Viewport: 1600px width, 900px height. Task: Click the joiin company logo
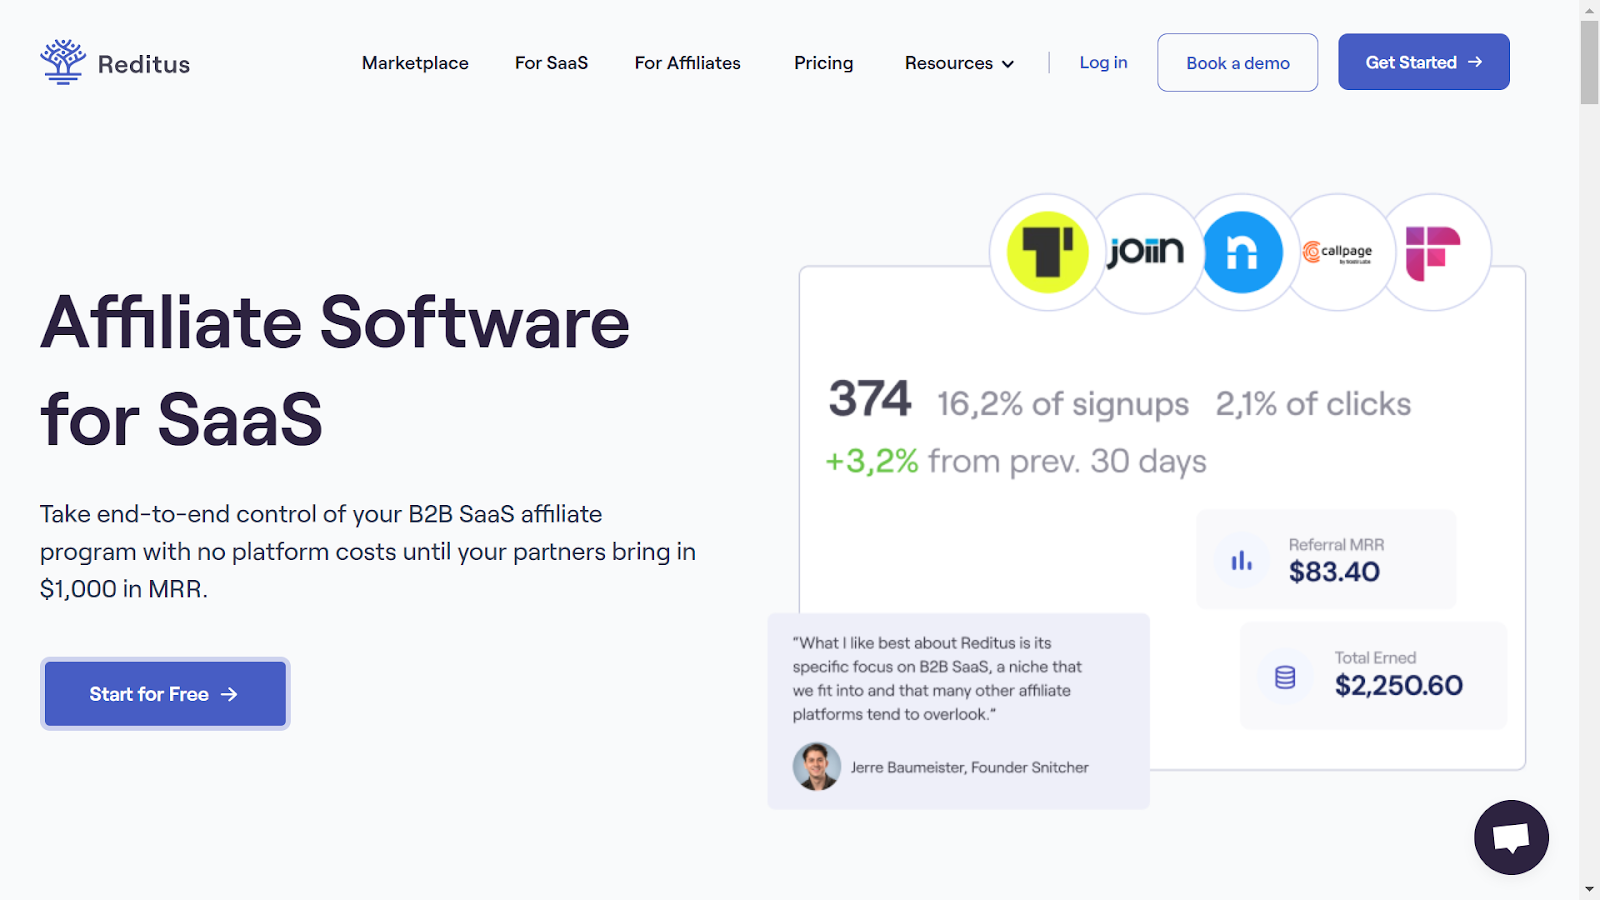point(1145,252)
